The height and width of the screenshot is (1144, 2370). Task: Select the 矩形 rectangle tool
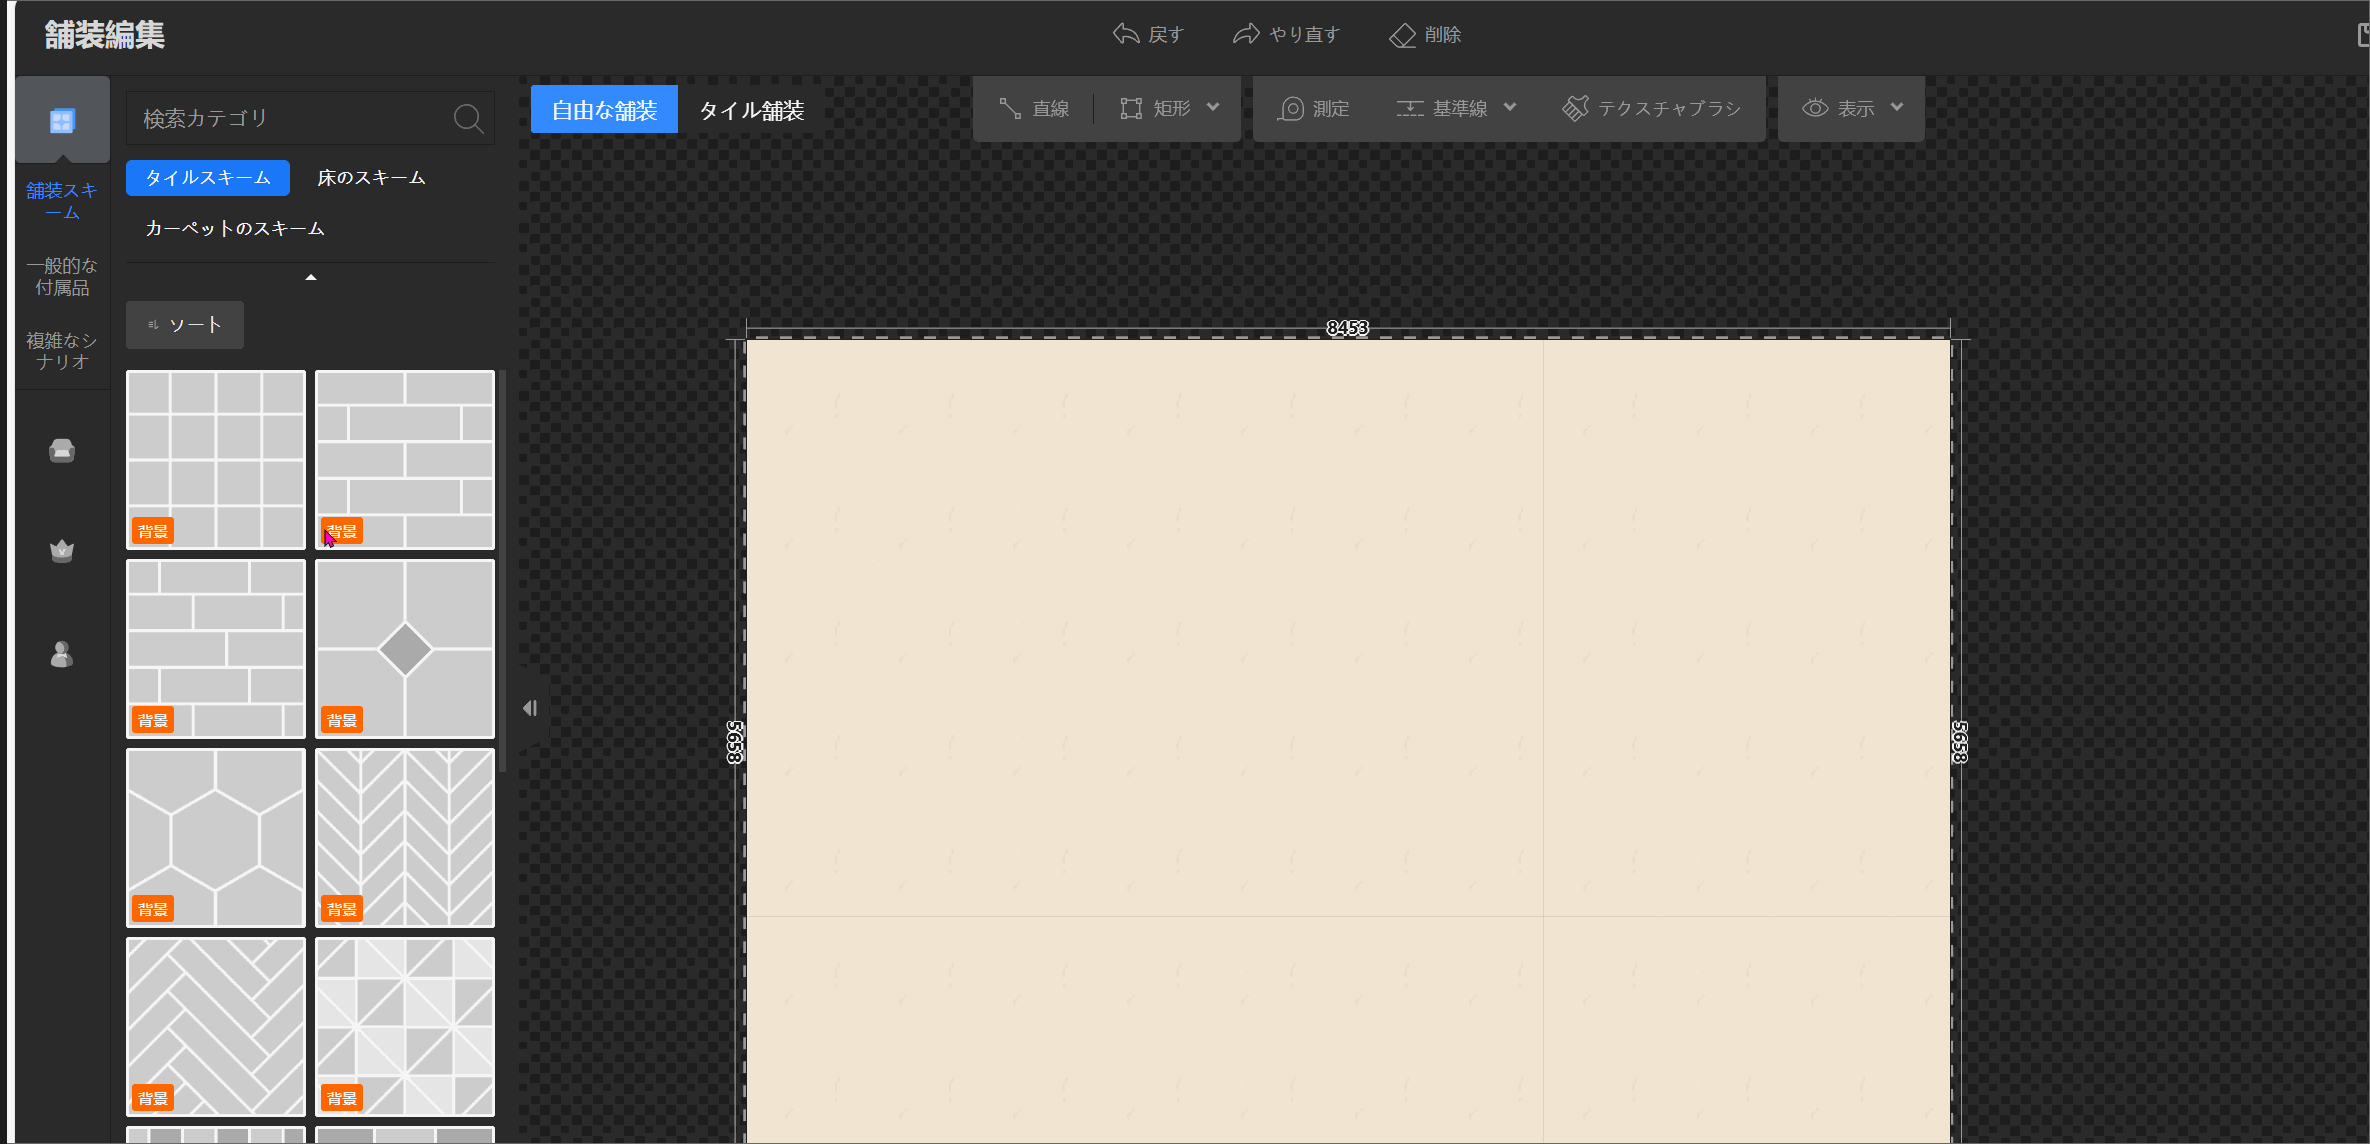pos(1155,108)
